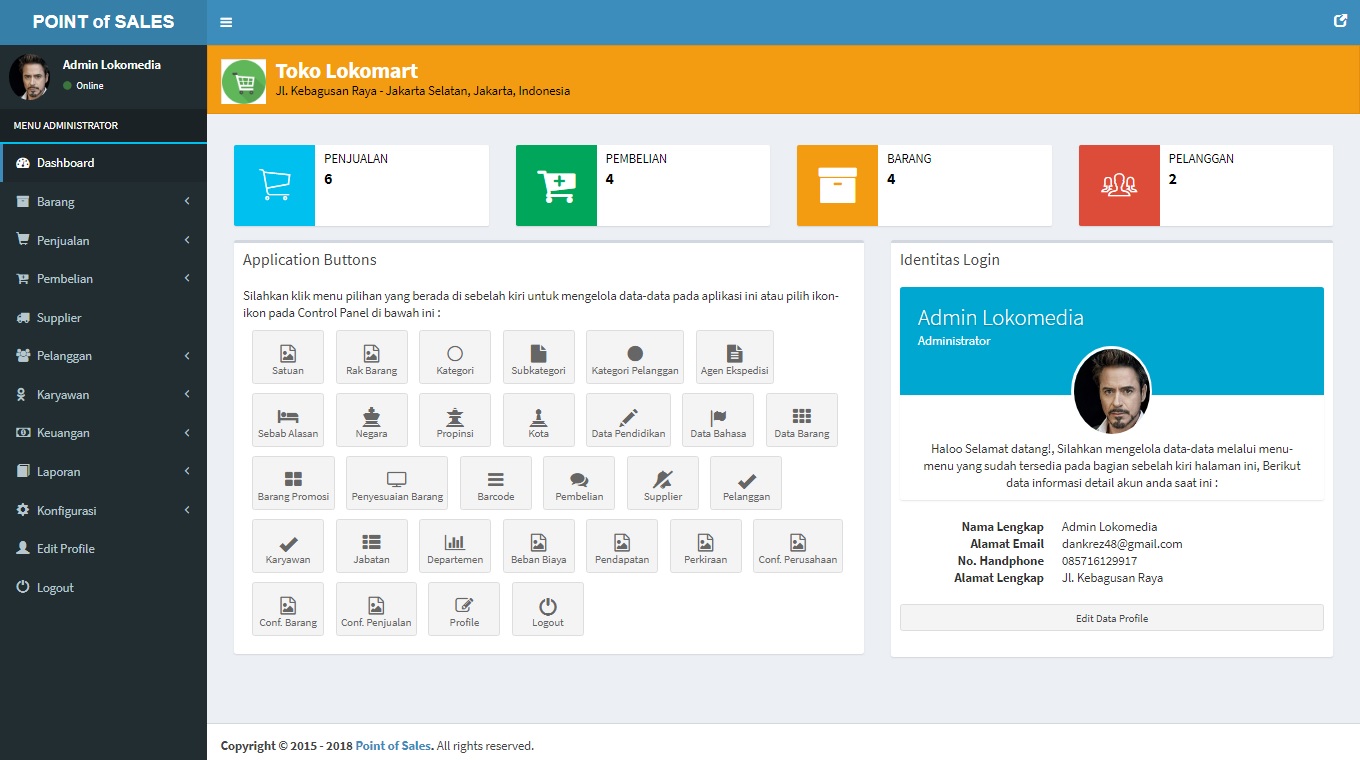Toggle the sidebar with the hamburger icon

(x=226, y=22)
